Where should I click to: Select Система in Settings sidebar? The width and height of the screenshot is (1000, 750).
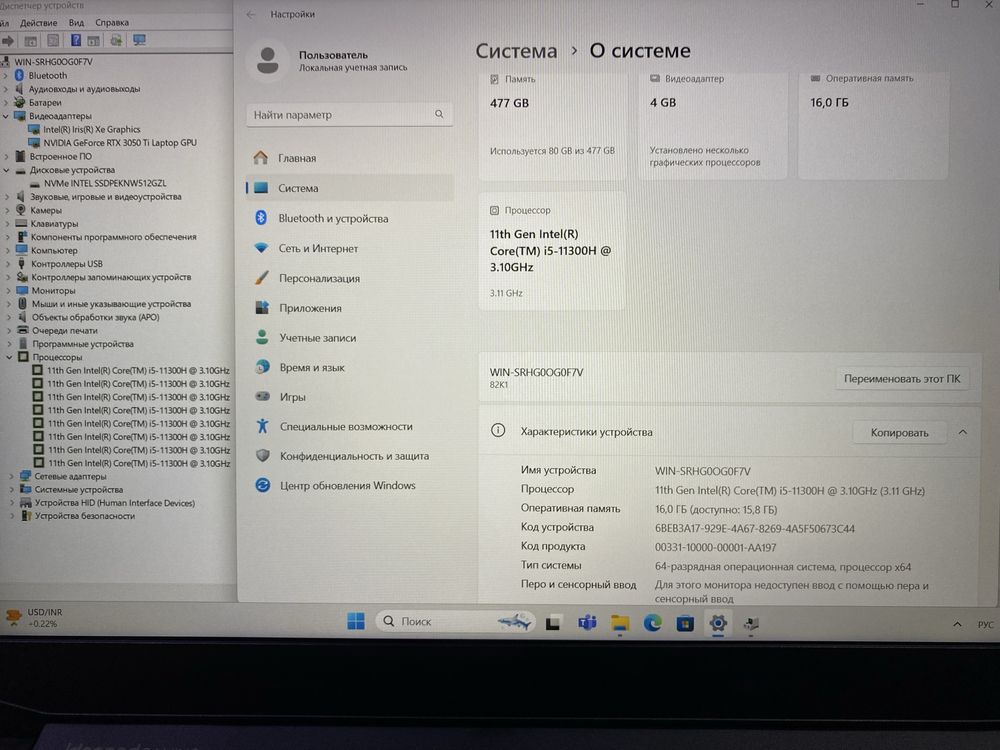[349, 188]
